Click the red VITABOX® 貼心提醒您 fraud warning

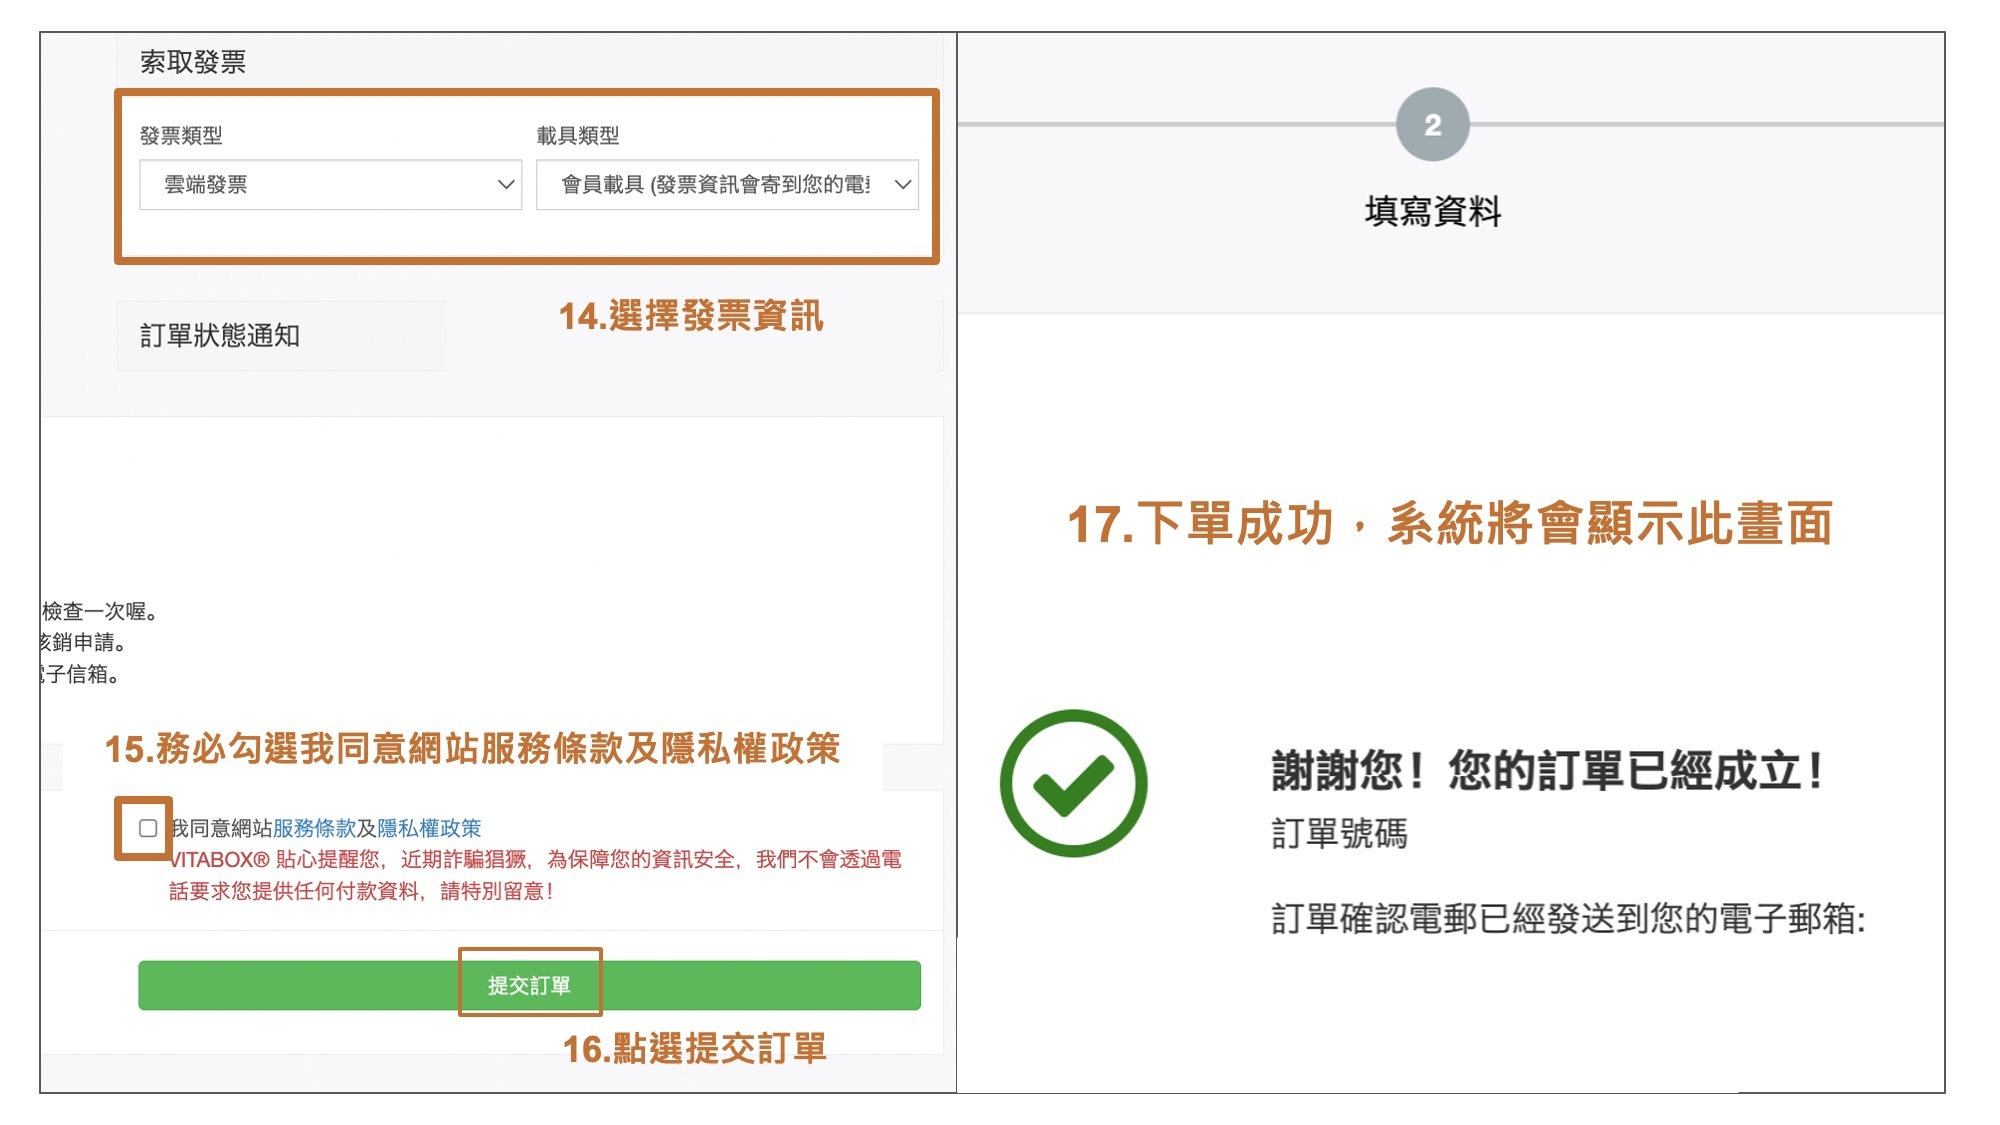(x=535, y=875)
